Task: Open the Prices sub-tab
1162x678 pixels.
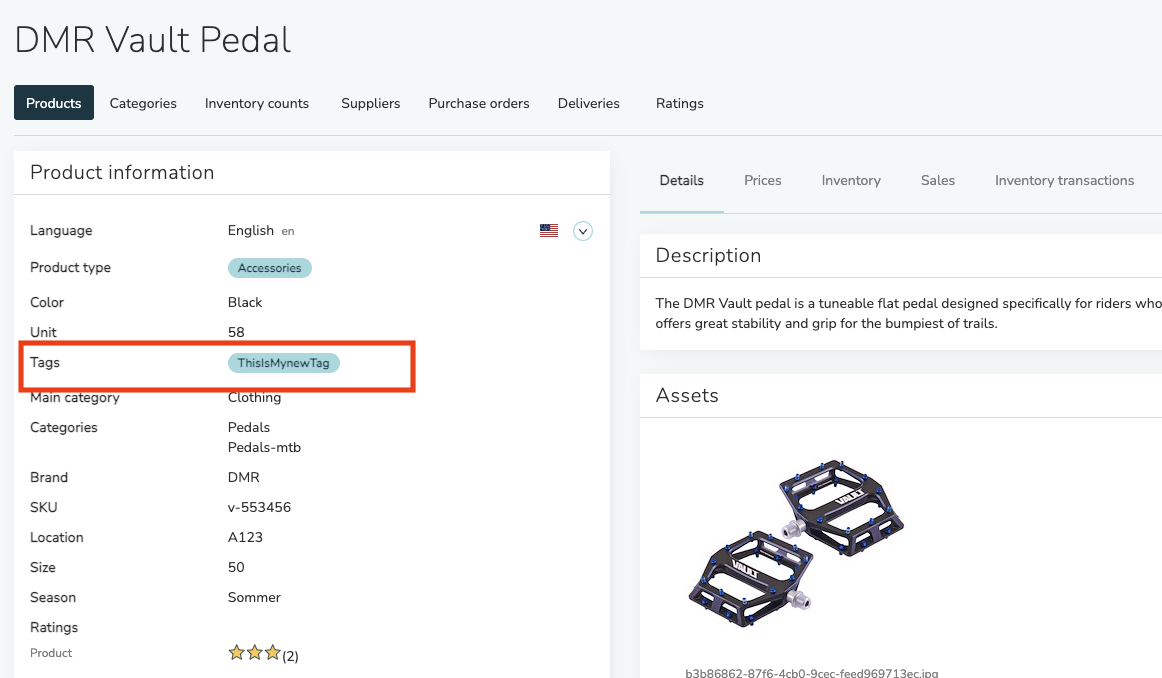Action: point(763,180)
